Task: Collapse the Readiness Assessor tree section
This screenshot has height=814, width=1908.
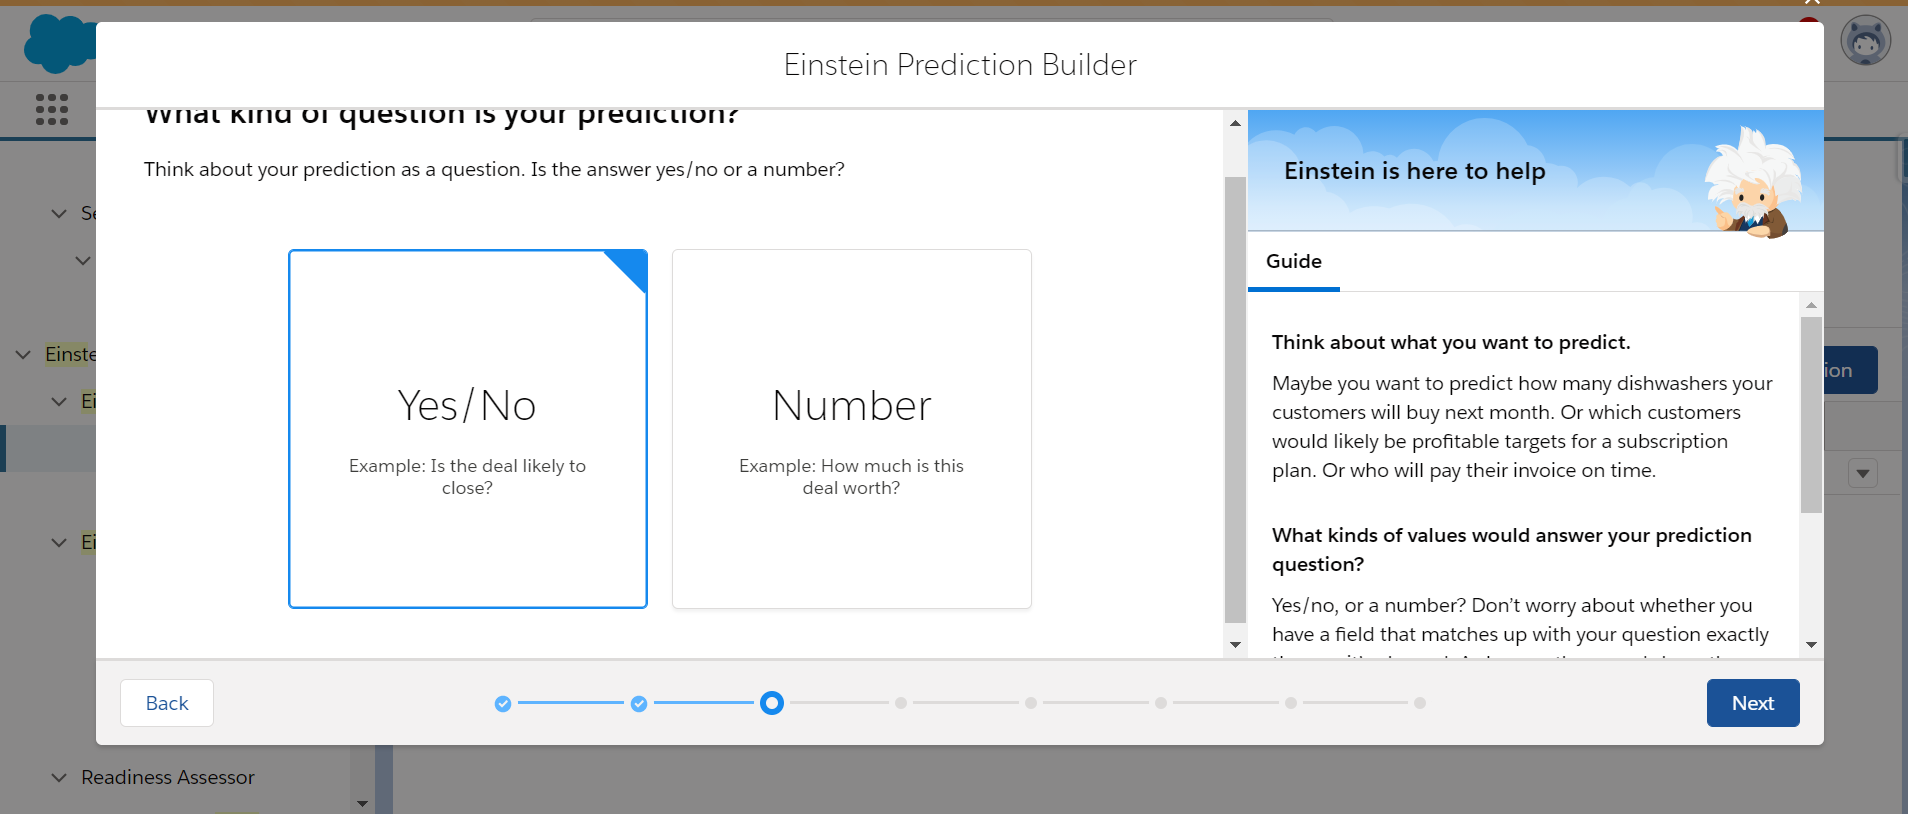Action: coord(59,778)
